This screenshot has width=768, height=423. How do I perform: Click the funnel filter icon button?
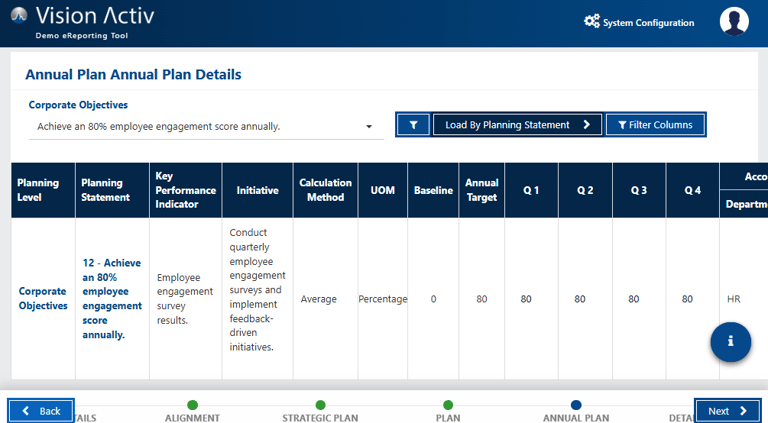coord(413,125)
